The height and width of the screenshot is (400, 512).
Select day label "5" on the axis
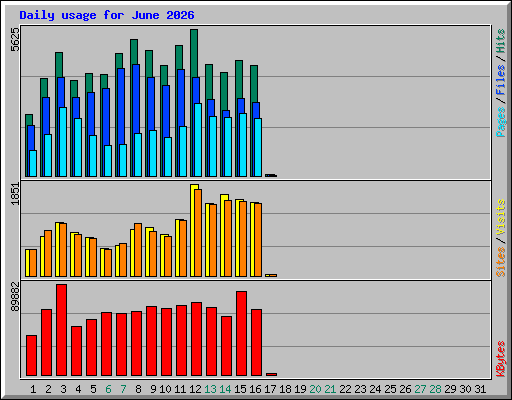tap(93, 389)
